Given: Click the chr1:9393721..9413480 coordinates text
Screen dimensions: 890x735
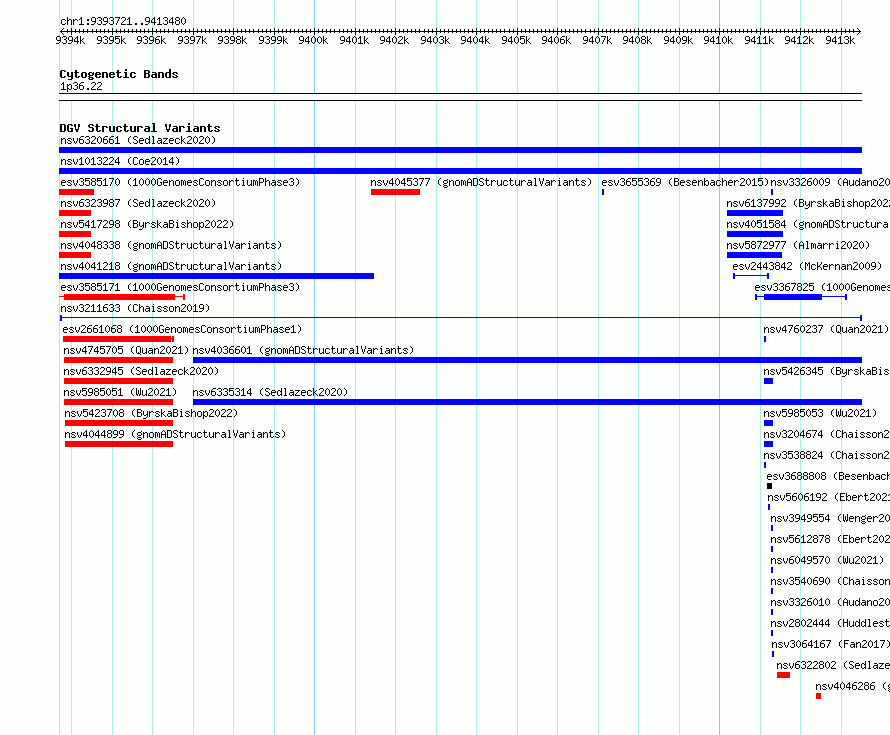Looking at the screenshot, I should click(x=123, y=21).
